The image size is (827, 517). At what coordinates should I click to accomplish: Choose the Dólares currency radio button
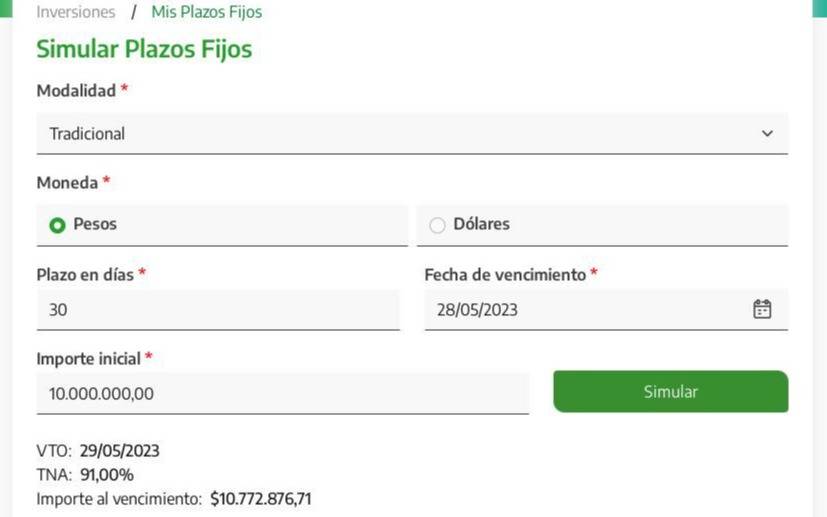tap(437, 225)
